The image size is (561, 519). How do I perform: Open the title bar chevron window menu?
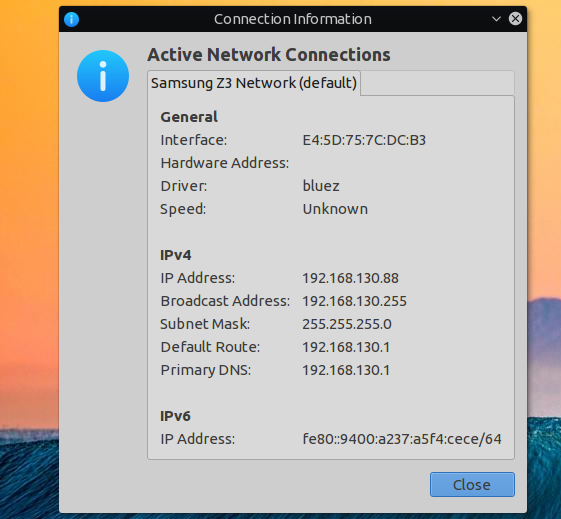tap(496, 19)
